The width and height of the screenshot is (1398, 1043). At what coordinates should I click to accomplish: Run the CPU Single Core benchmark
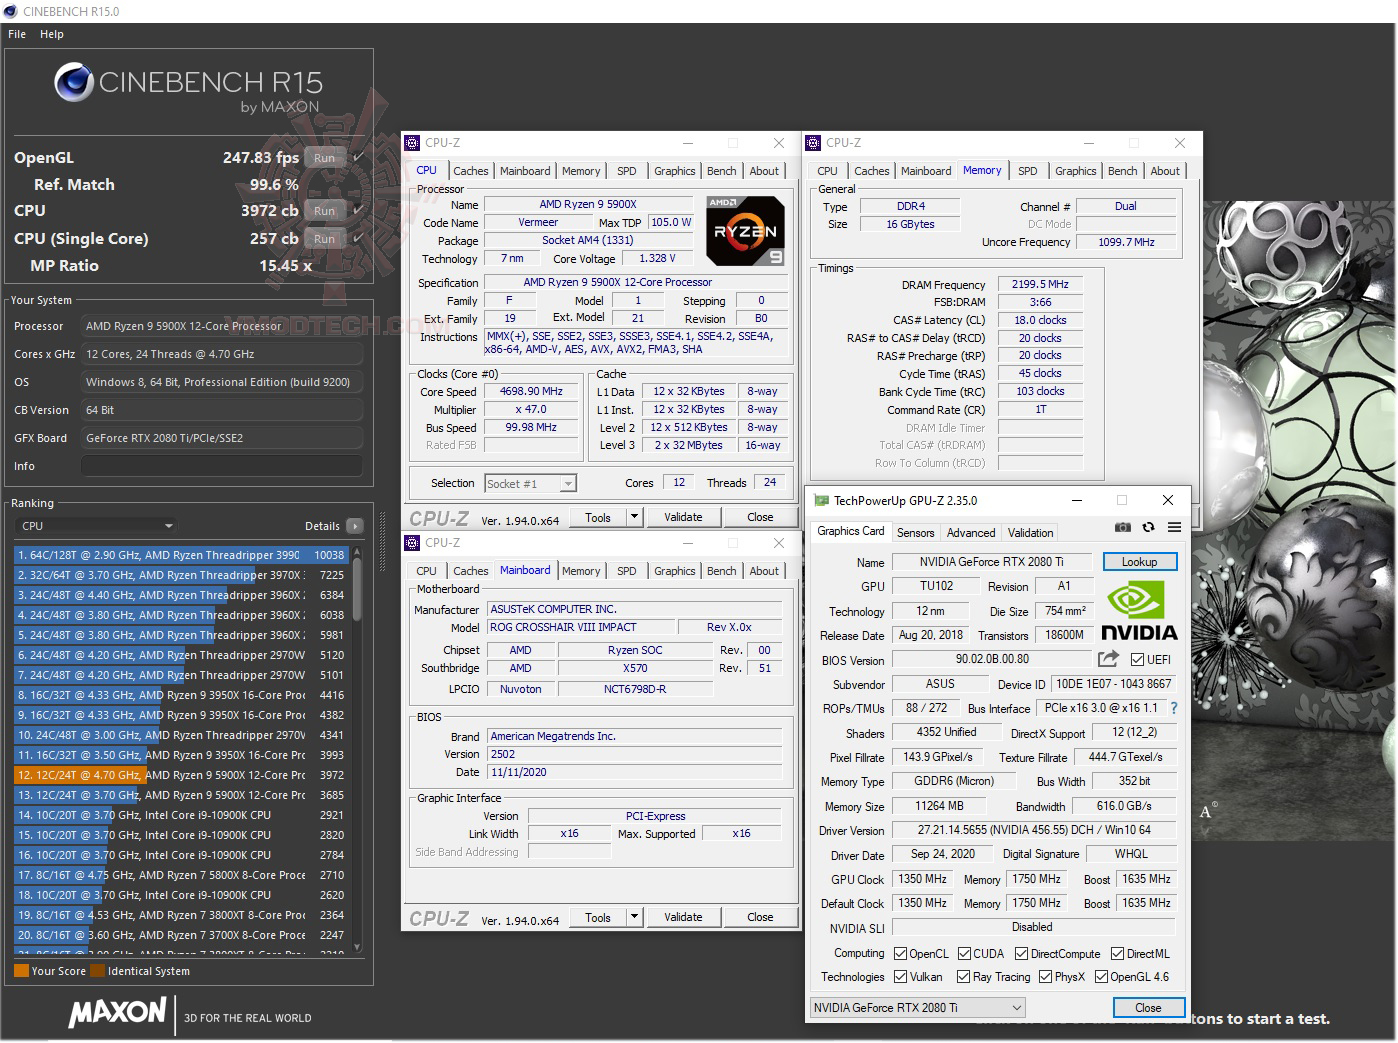(324, 239)
